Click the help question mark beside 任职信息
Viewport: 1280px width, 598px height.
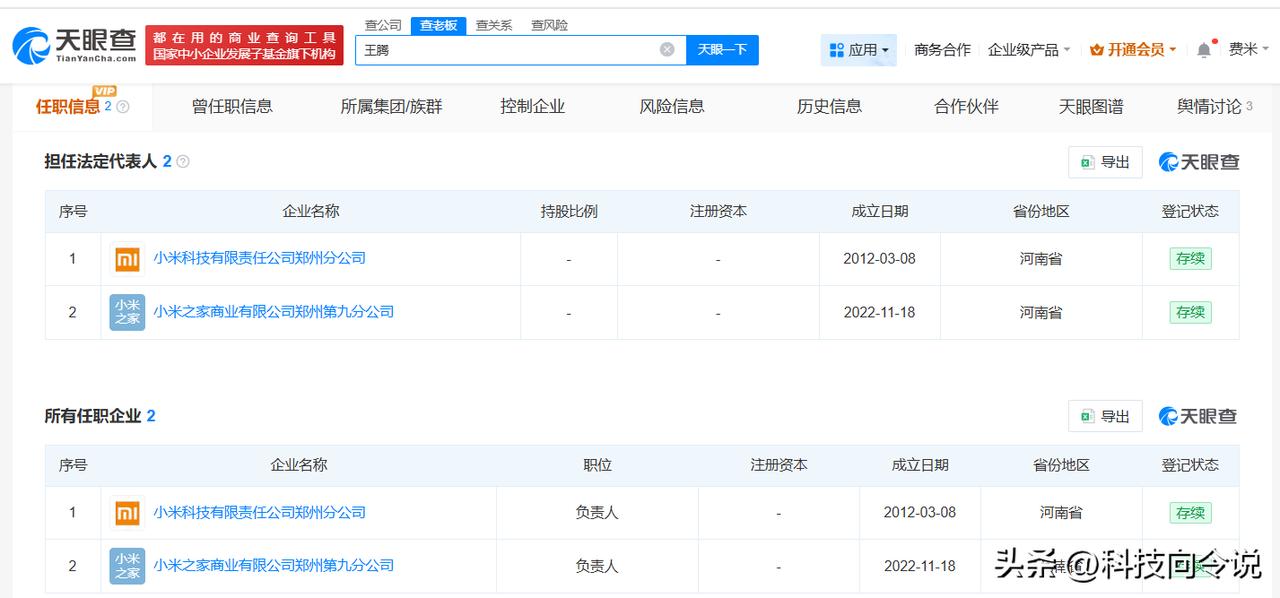pos(123,107)
